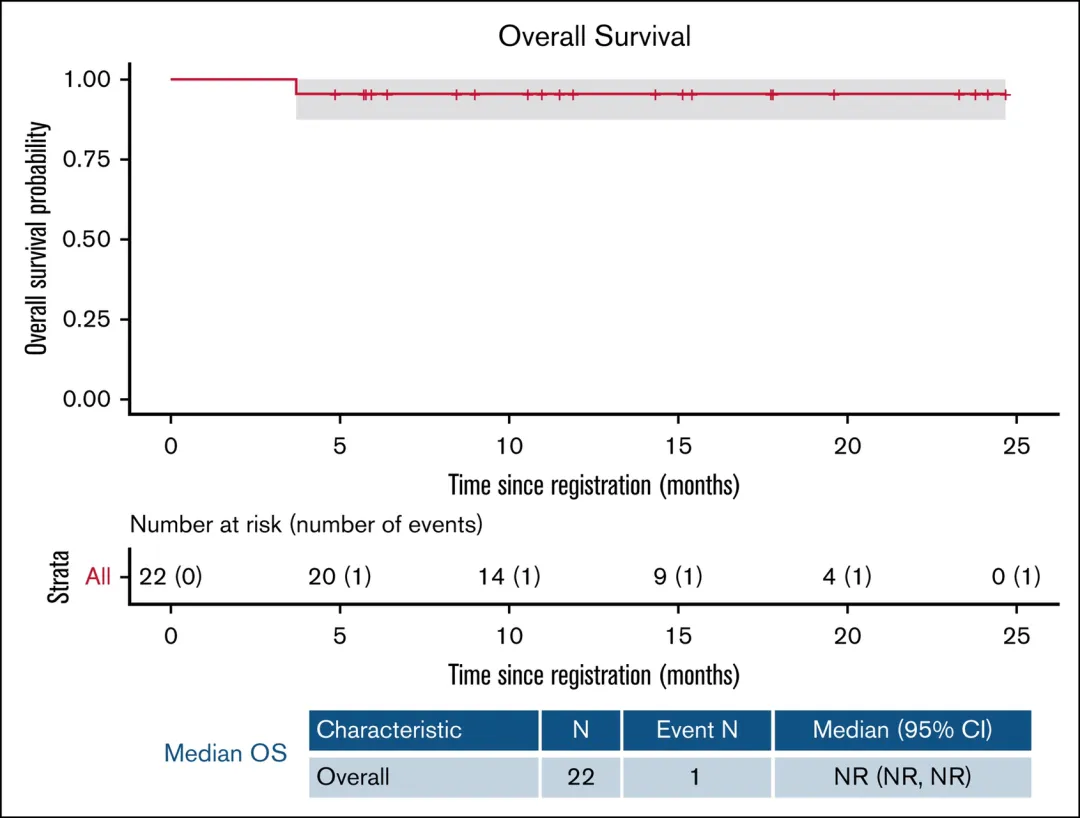
Task: Click the vertical 'Strata' axis label
Action: [61, 577]
